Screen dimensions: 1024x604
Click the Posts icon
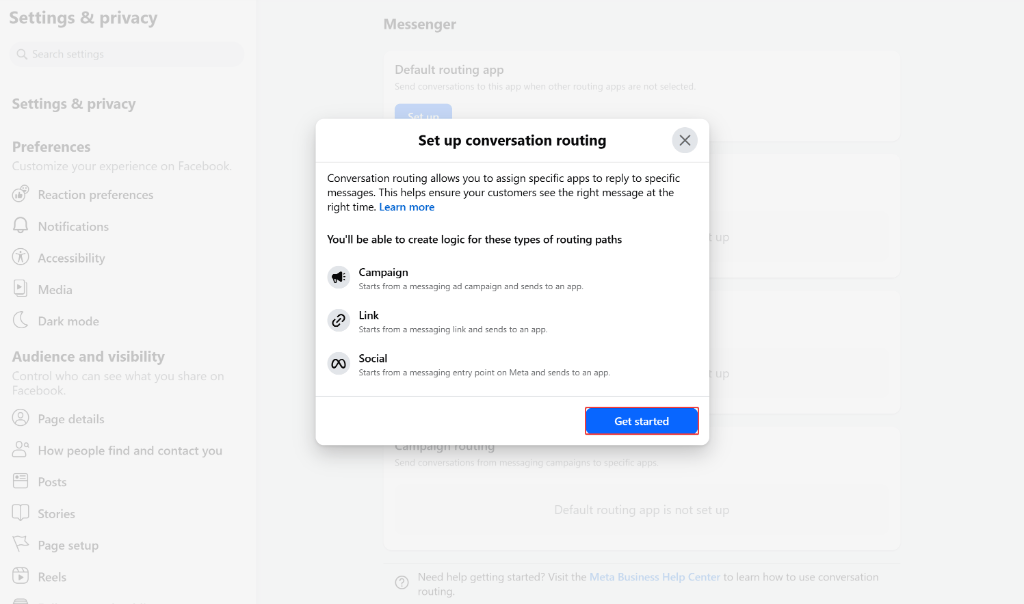tap(20, 481)
